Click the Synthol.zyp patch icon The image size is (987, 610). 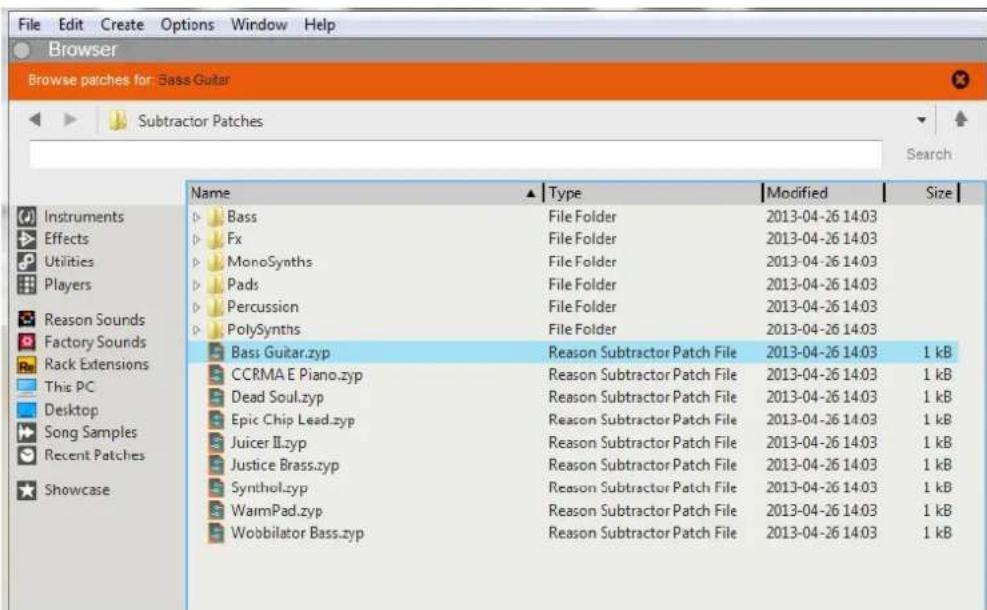click(x=216, y=488)
